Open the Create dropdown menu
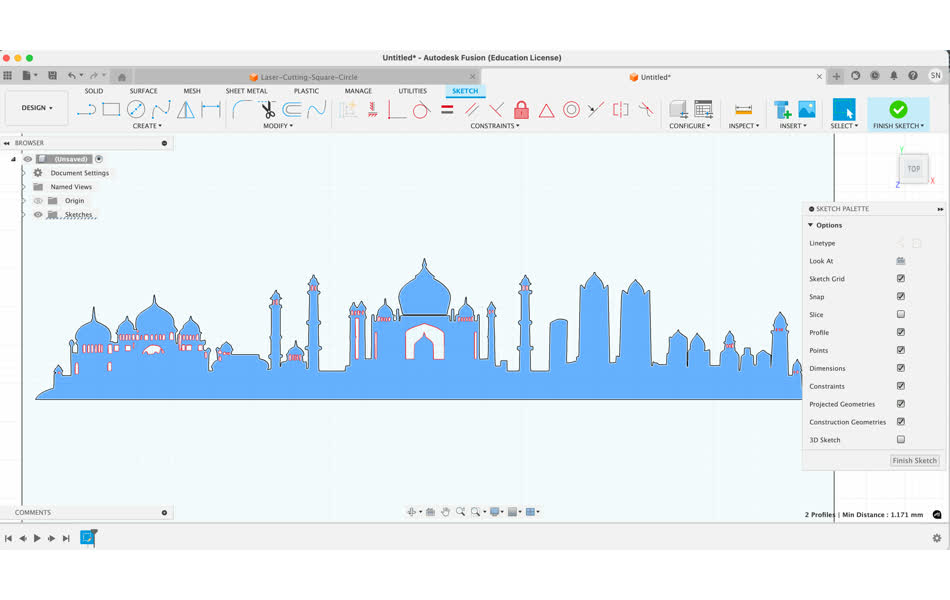This screenshot has height=600, width=950. coord(147,126)
